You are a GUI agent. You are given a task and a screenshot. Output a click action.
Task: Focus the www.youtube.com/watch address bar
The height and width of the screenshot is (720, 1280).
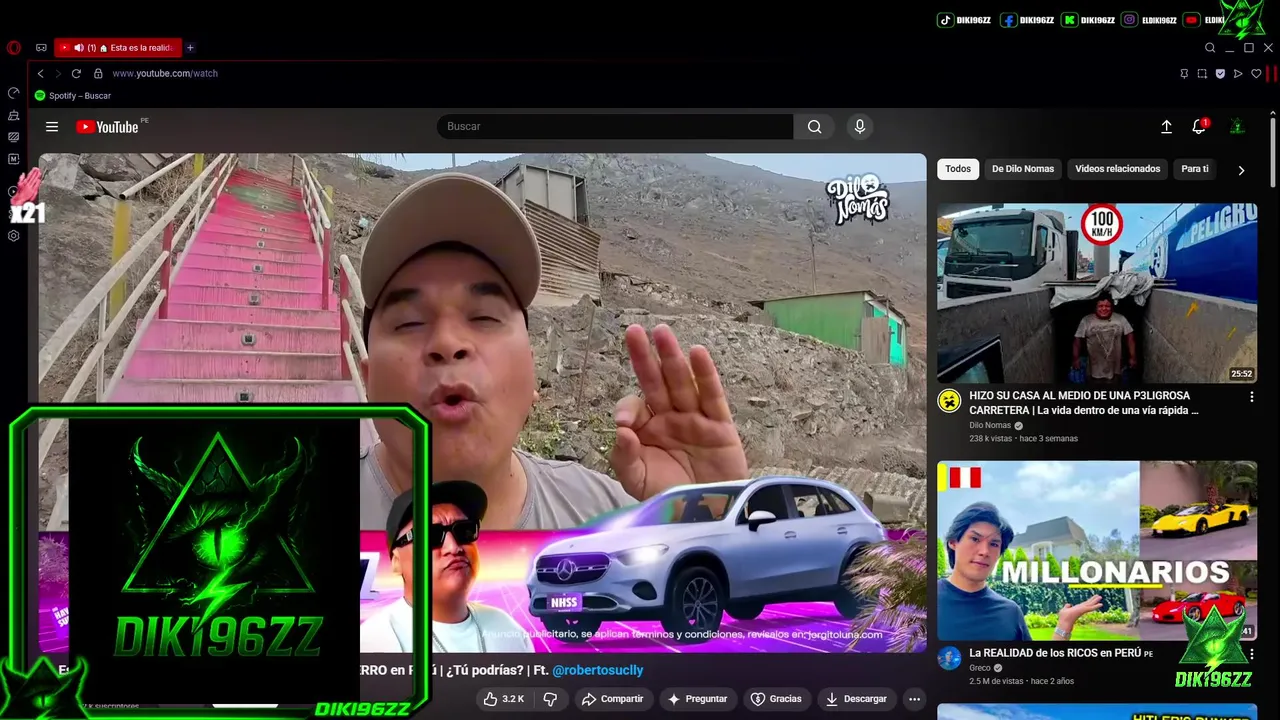[165, 73]
